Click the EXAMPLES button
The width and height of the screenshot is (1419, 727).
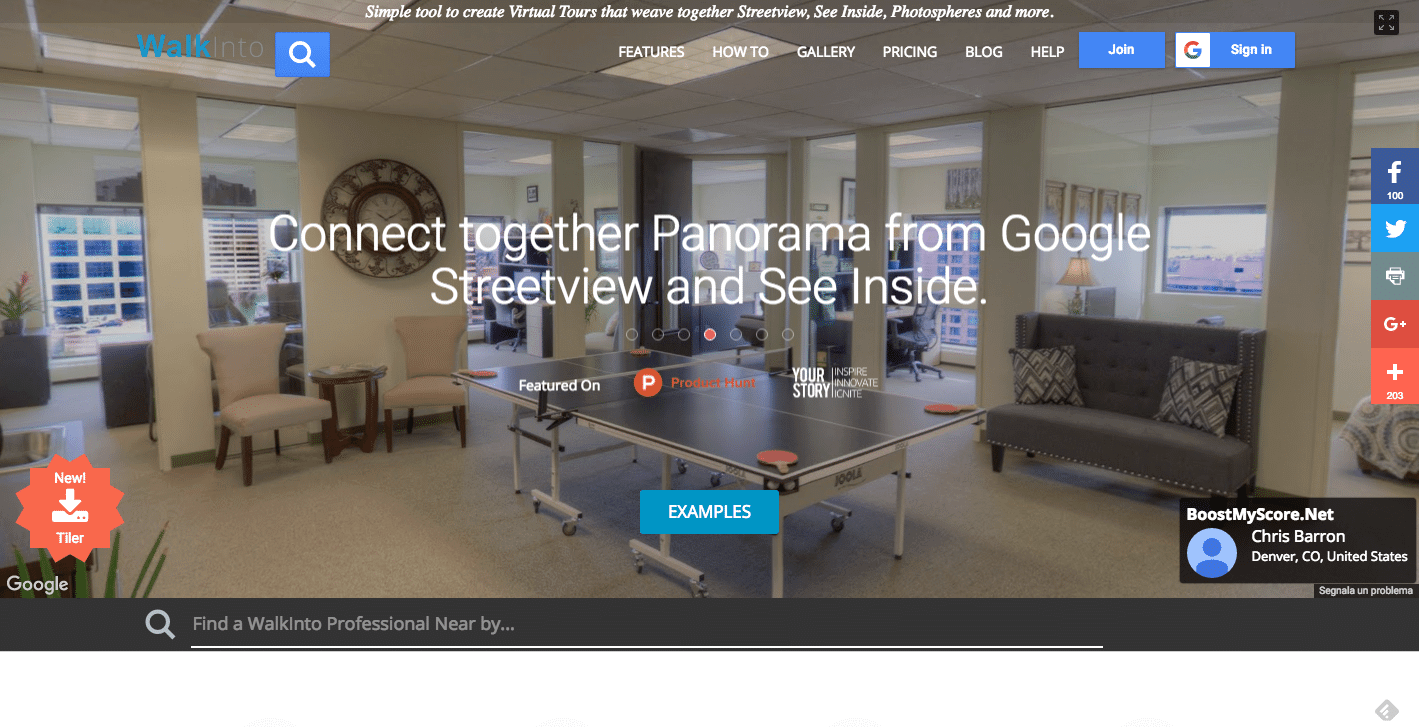(x=709, y=512)
